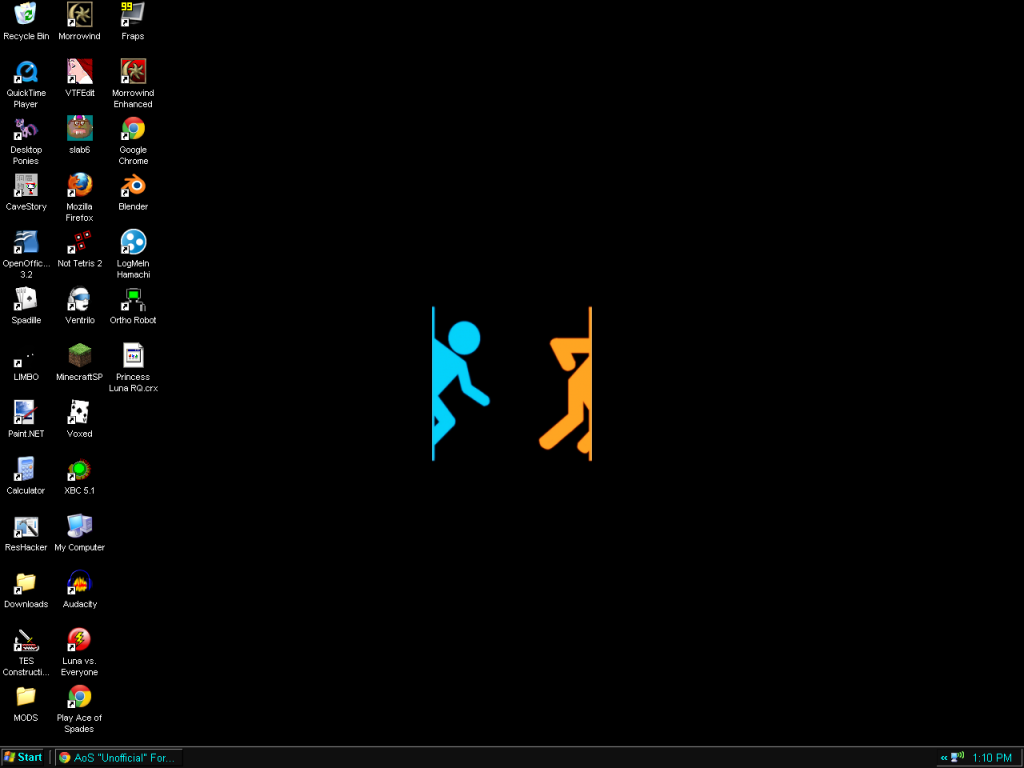The image size is (1024, 768).
Task: Switch to the AoS Unofficial Forum taskbar window
Action: (118, 758)
